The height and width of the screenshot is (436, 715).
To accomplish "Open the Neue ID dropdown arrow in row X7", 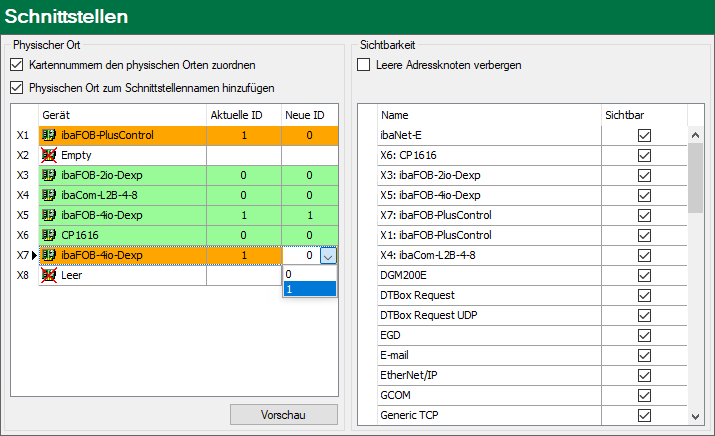I will point(329,256).
